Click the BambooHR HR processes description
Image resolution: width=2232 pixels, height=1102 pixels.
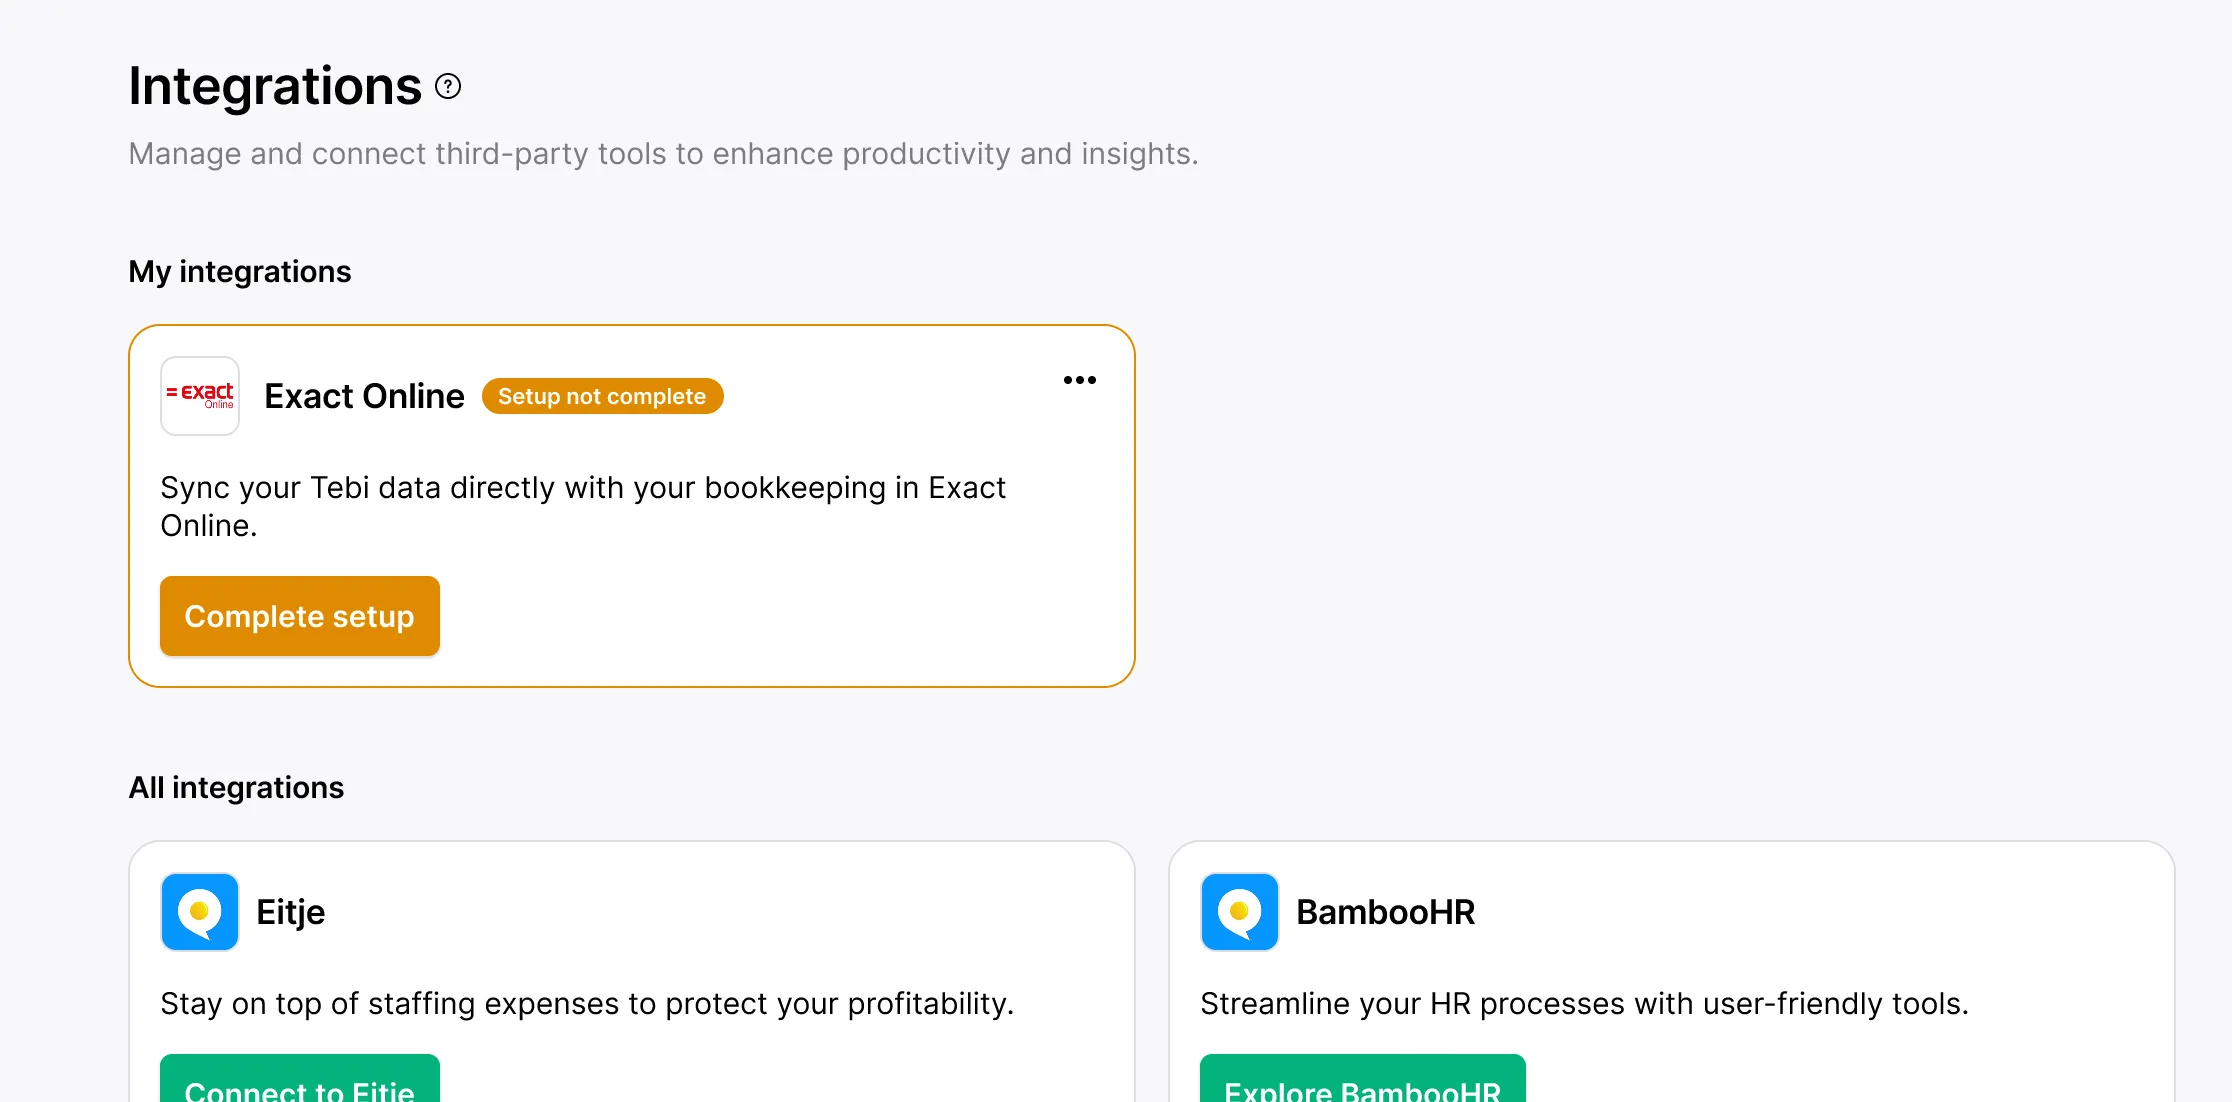[x=1584, y=1003]
